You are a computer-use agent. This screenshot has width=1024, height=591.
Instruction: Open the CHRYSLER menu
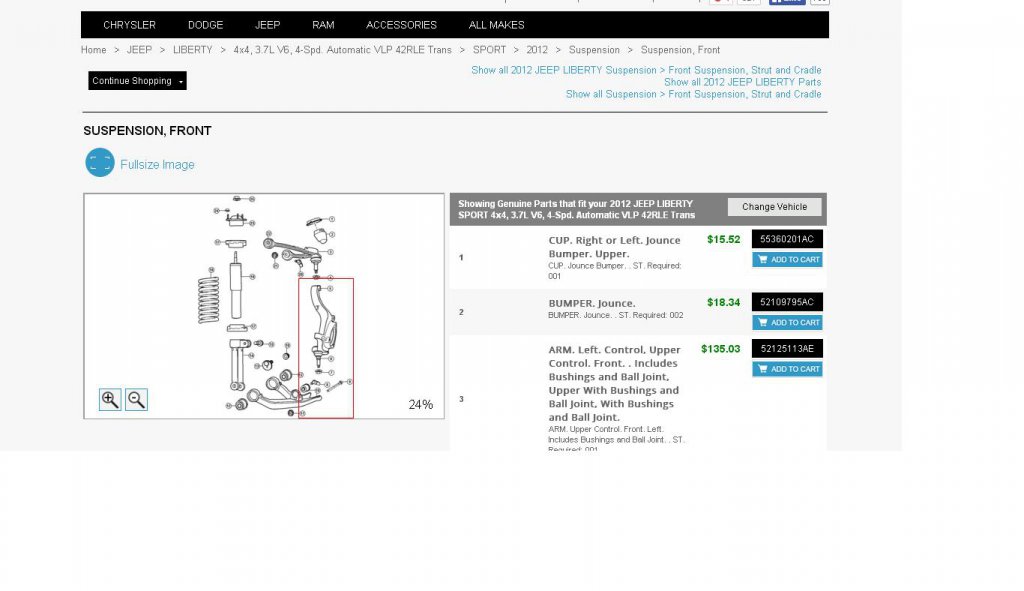point(129,25)
